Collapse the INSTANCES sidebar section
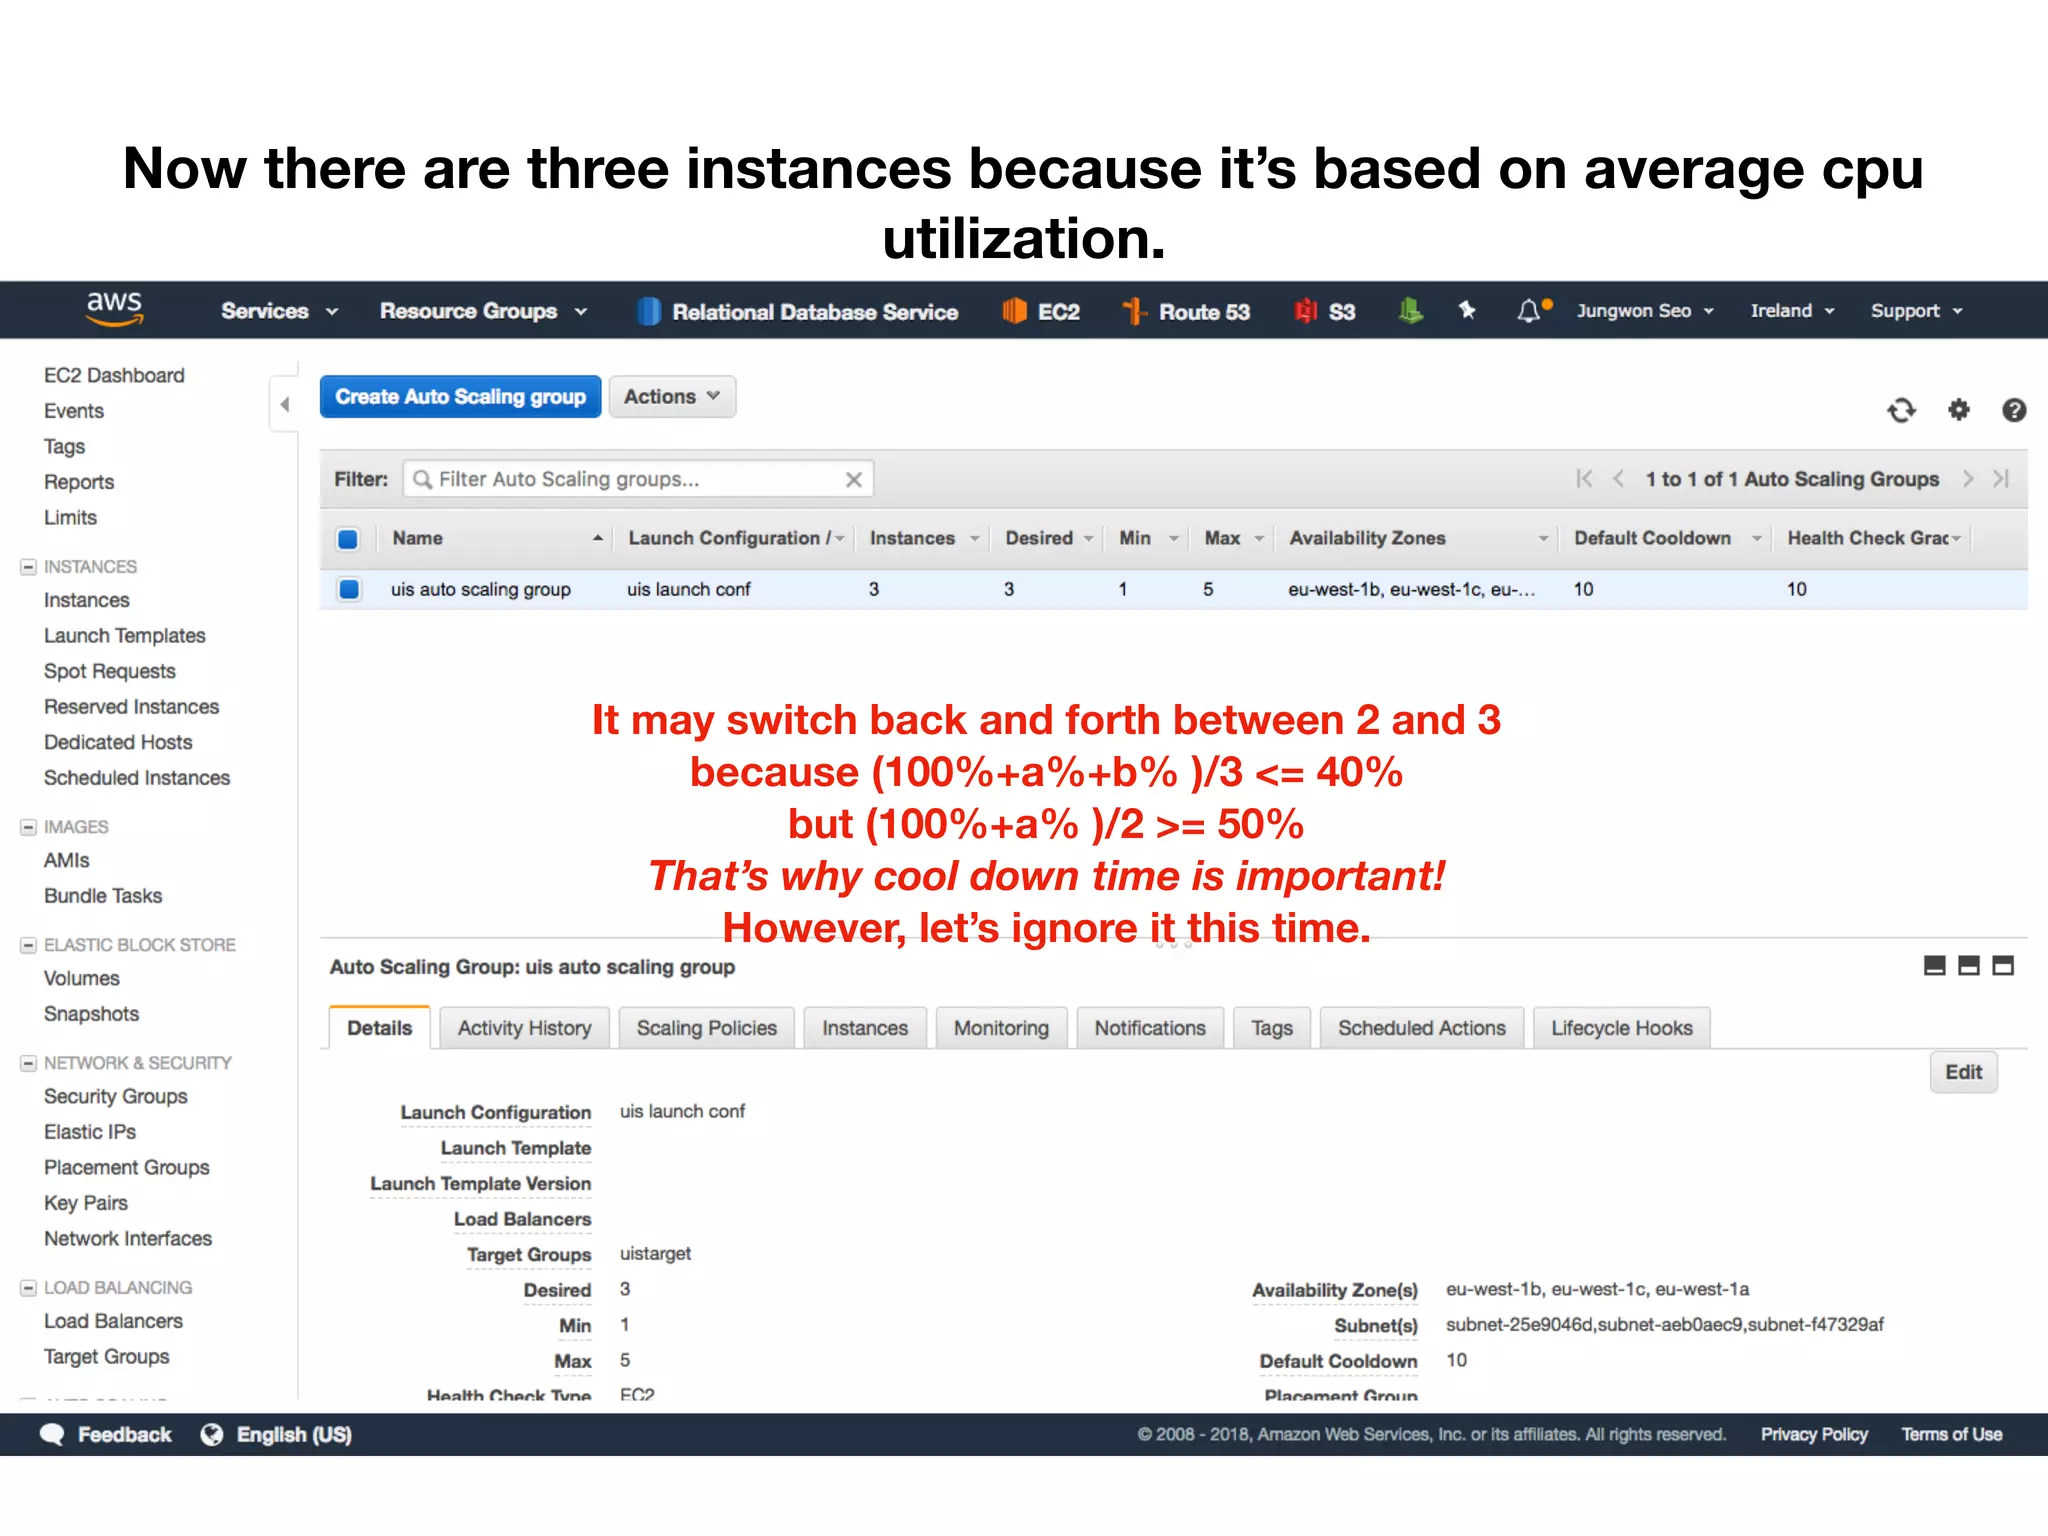This screenshot has height=1536, width=2048. 29,567
